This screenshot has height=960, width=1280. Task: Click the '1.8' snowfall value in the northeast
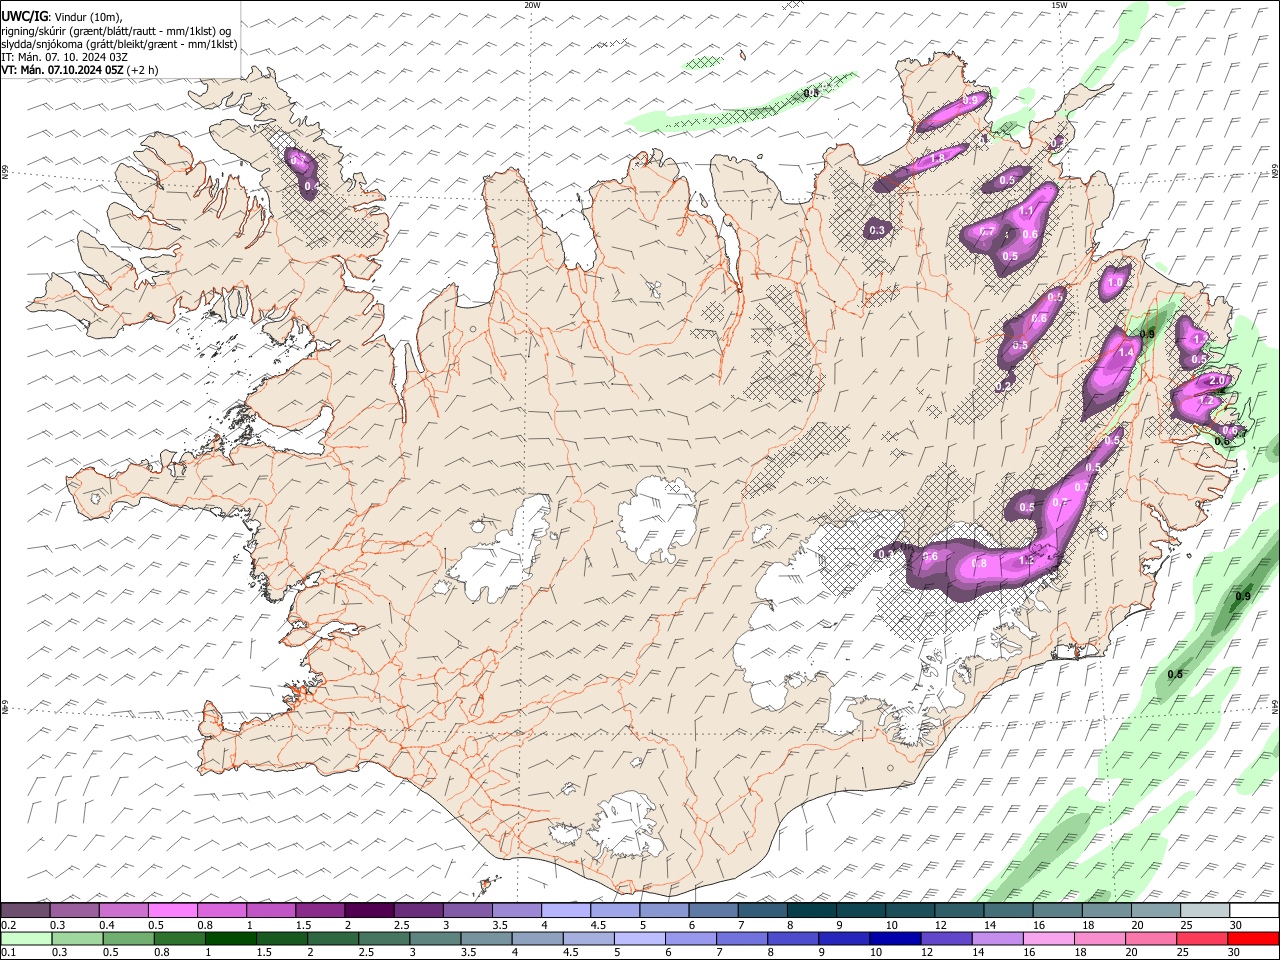pyautogui.click(x=937, y=158)
